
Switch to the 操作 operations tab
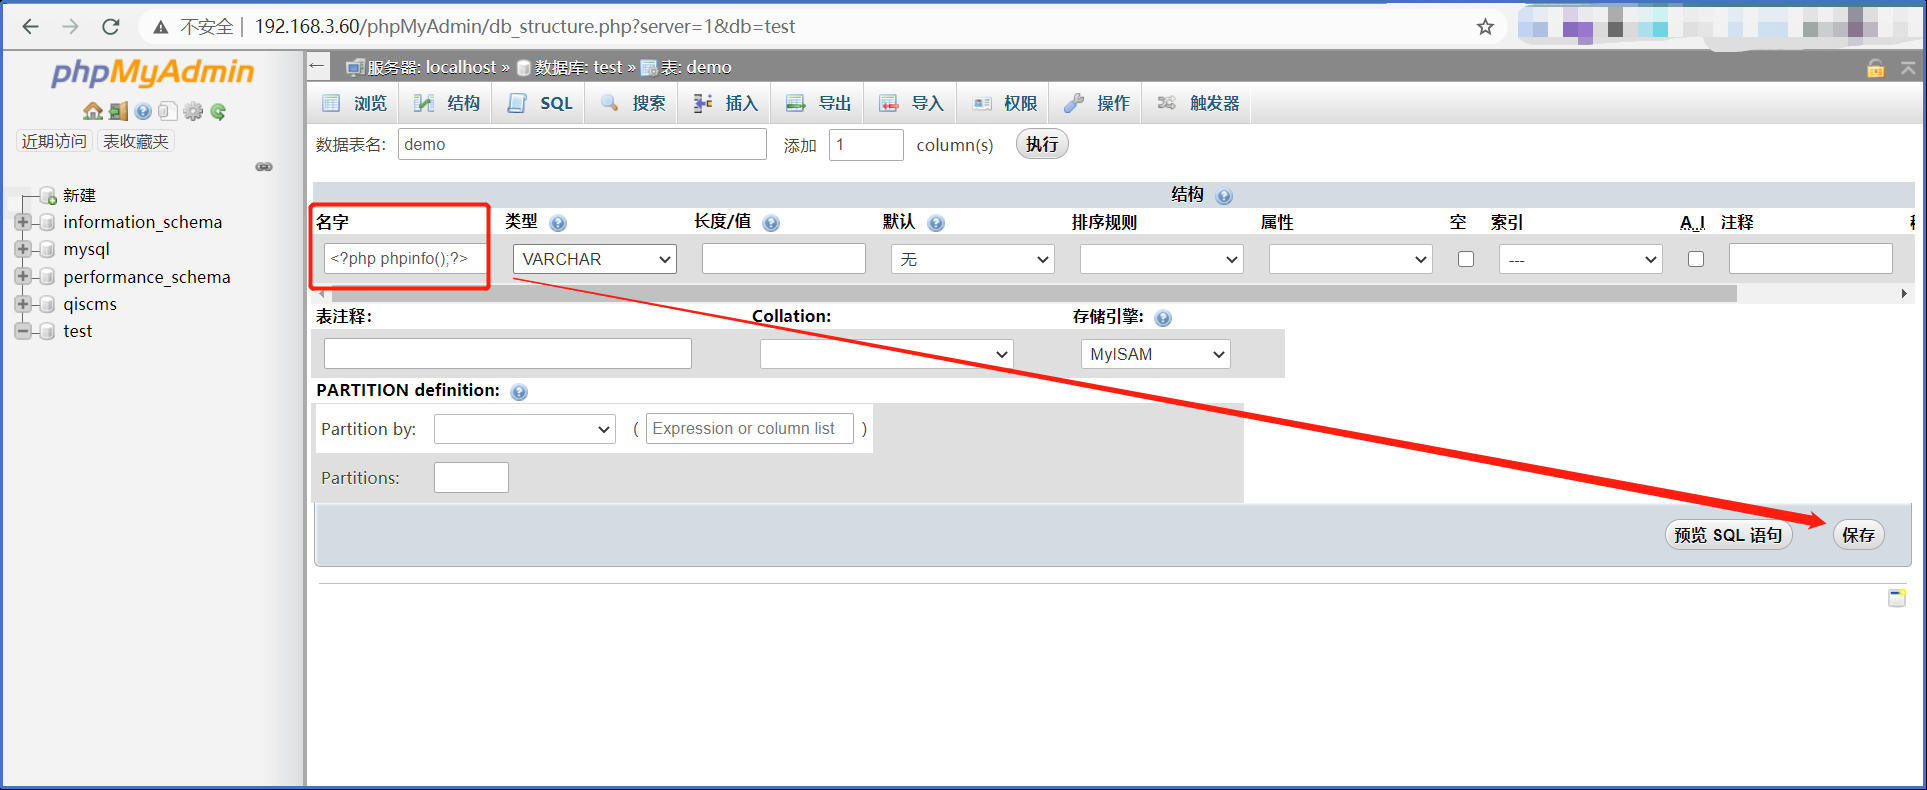pyautogui.click(x=1098, y=103)
